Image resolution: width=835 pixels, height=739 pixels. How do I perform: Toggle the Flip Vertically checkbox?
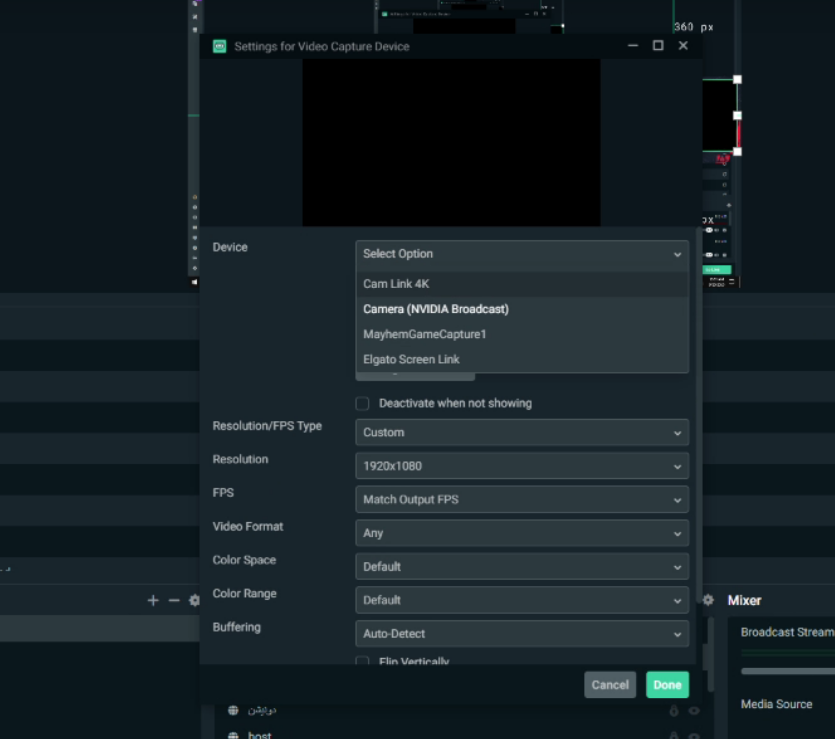click(362, 661)
